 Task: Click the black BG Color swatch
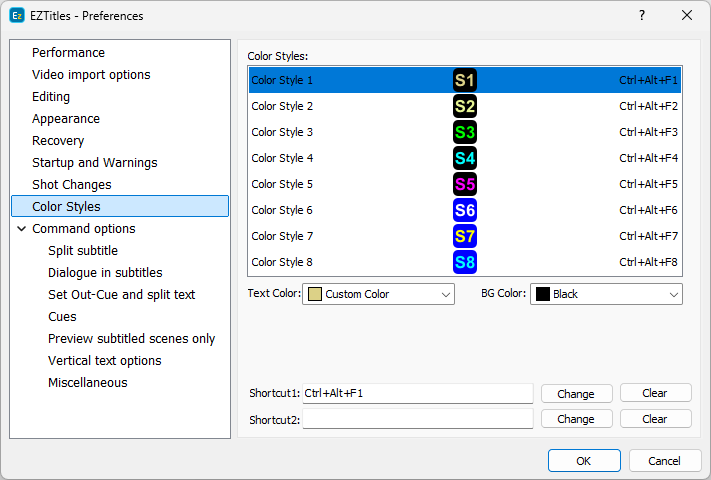click(x=543, y=294)
